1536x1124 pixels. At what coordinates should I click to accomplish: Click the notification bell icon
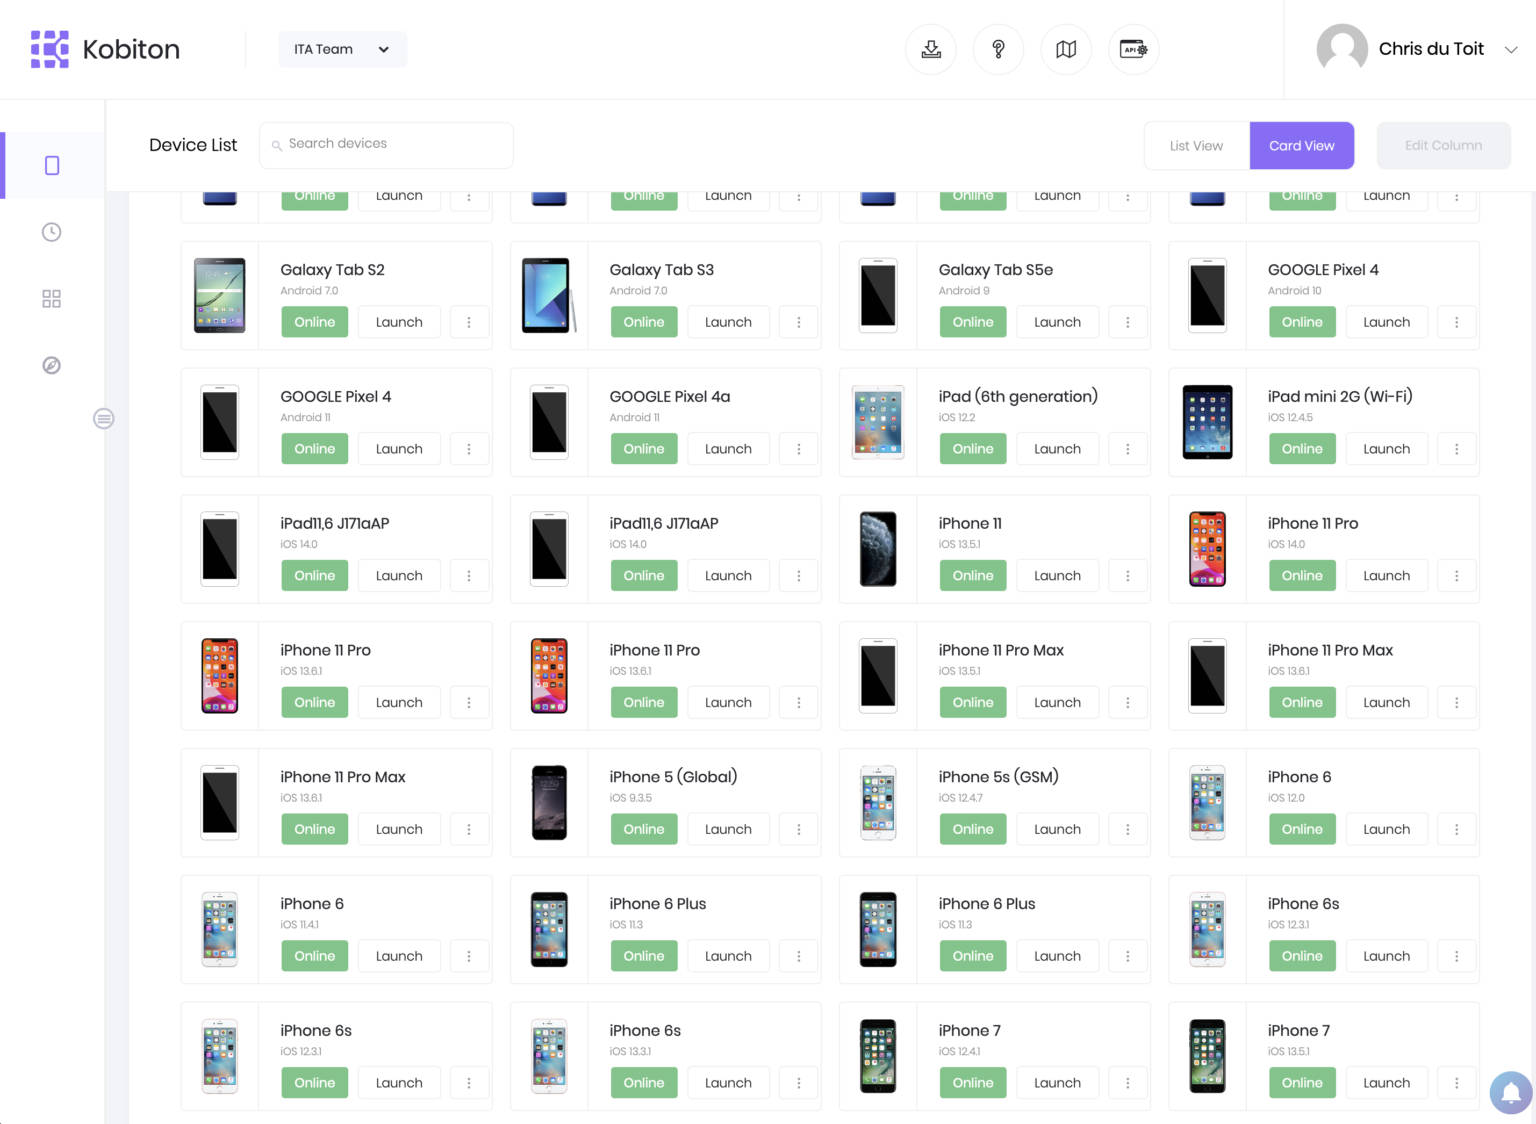point(1511,1092)
